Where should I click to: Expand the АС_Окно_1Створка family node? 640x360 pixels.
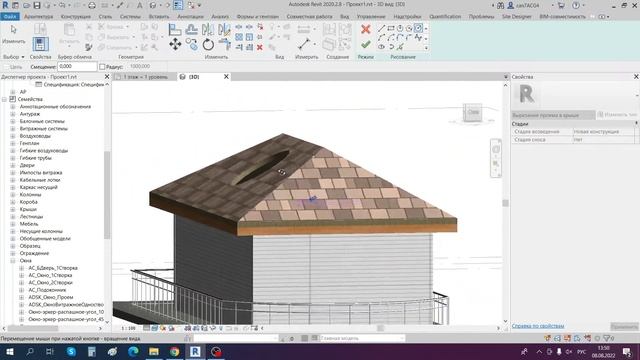pos(22,275)
